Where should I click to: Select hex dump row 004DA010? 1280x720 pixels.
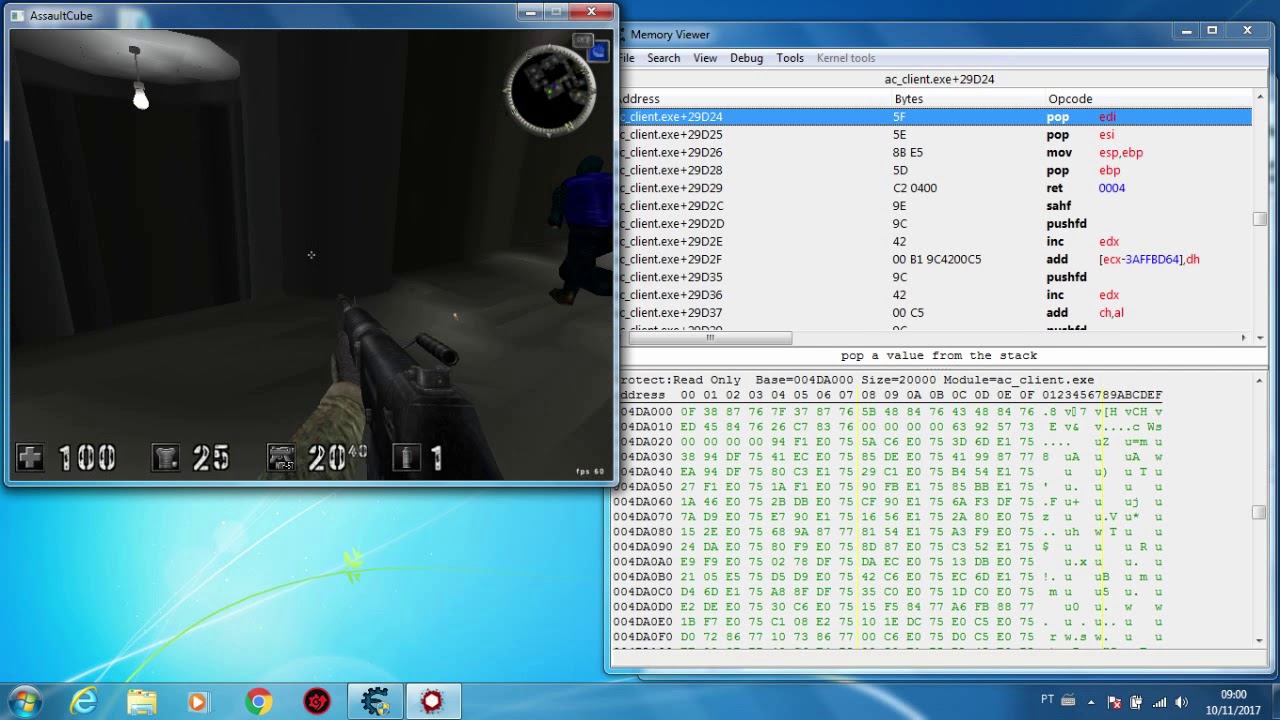pos(888,427)
